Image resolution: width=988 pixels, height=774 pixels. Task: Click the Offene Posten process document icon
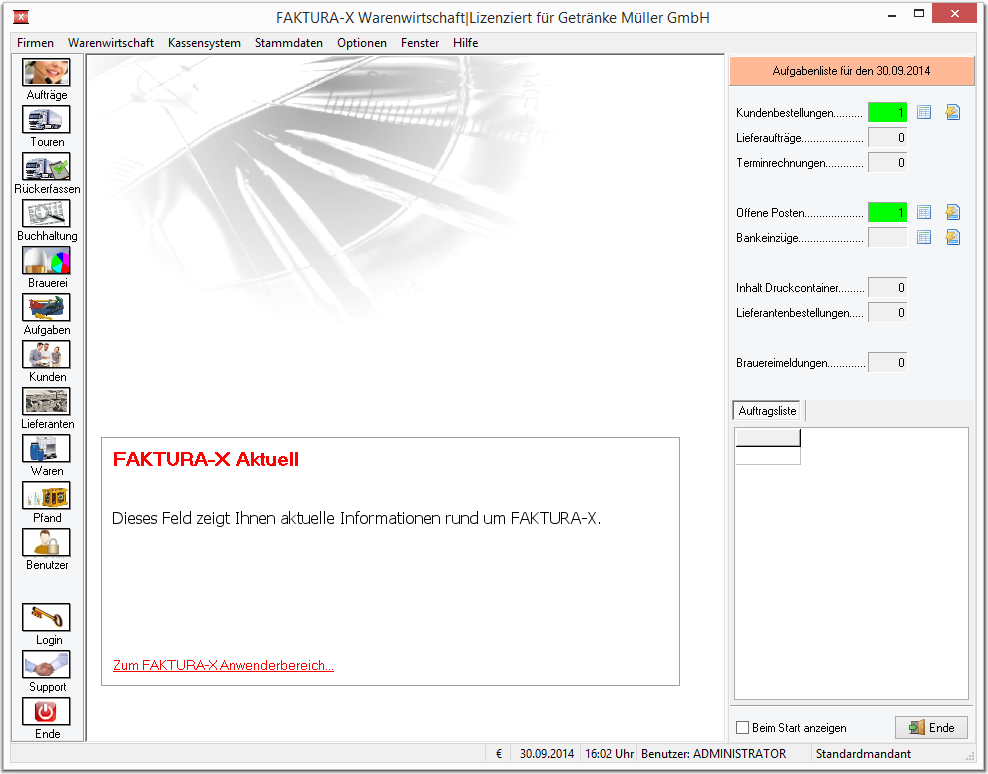pos(953,212)
